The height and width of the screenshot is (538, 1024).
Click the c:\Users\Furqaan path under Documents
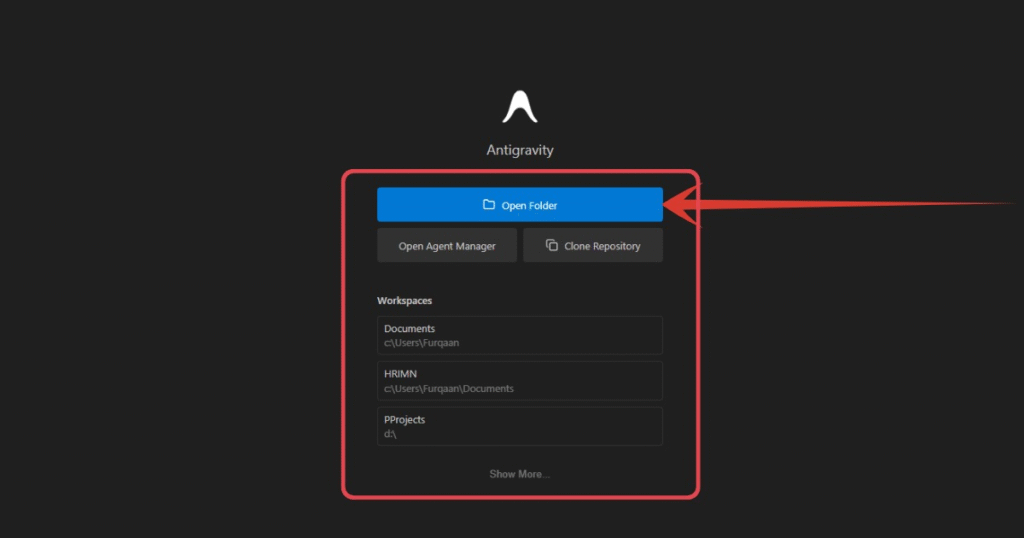pyautogui.click(x=421, y=343)
